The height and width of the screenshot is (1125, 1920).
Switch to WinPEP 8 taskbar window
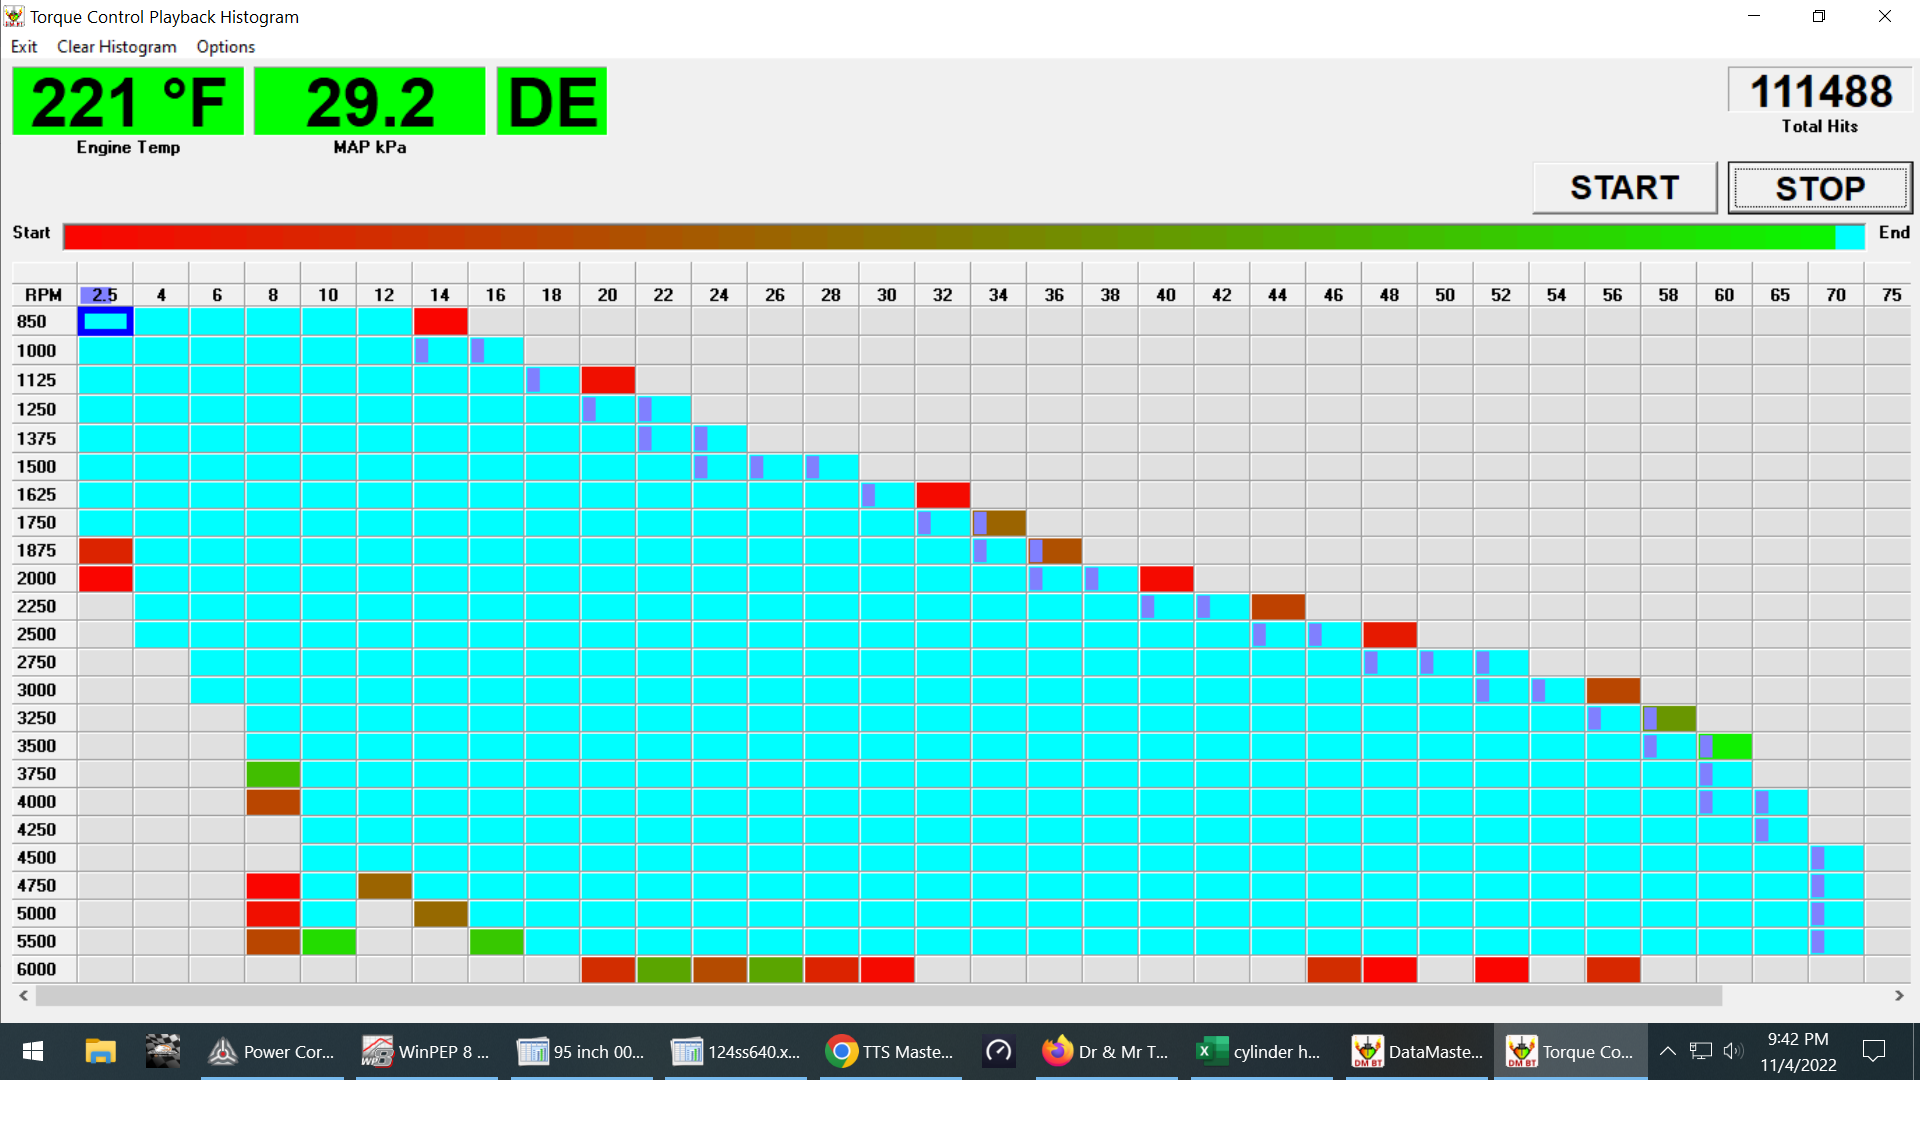pyautogui.click(x=427, y=1051)
